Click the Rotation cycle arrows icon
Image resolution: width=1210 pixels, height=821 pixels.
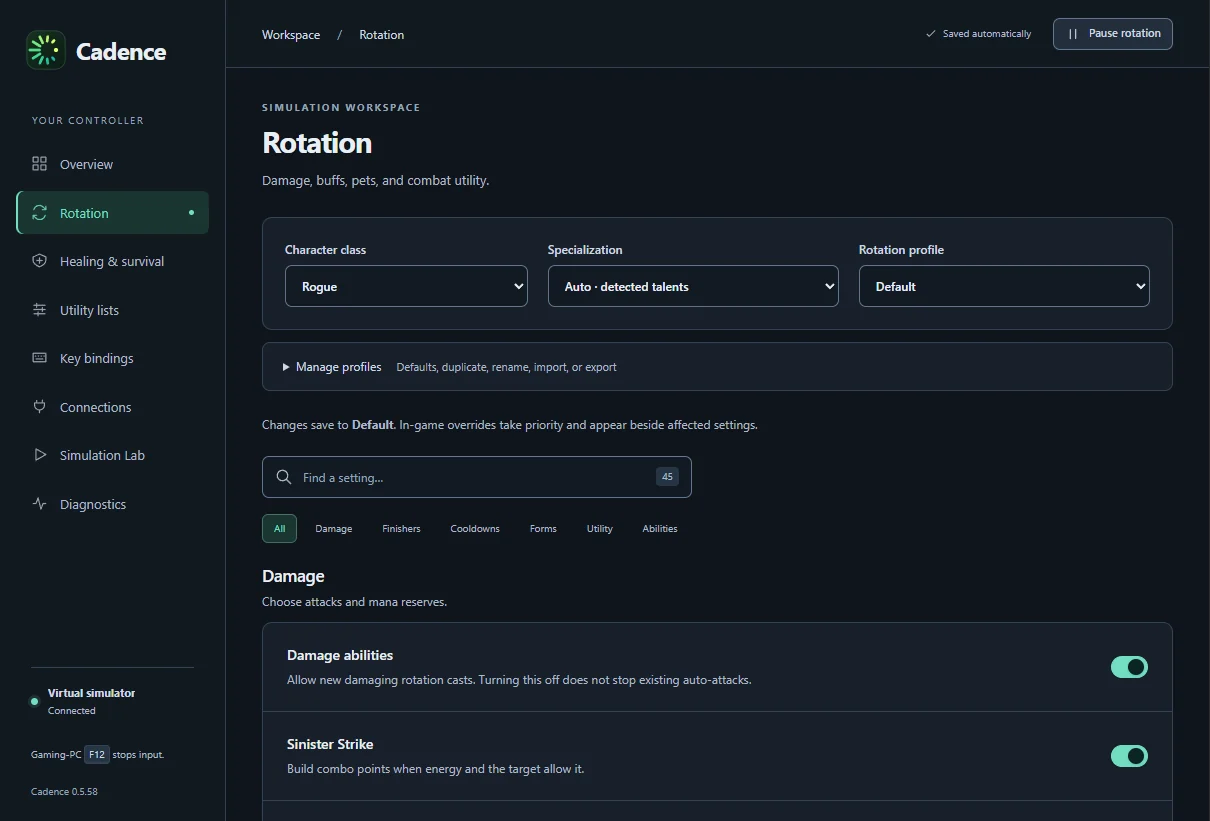pos(40,213)
